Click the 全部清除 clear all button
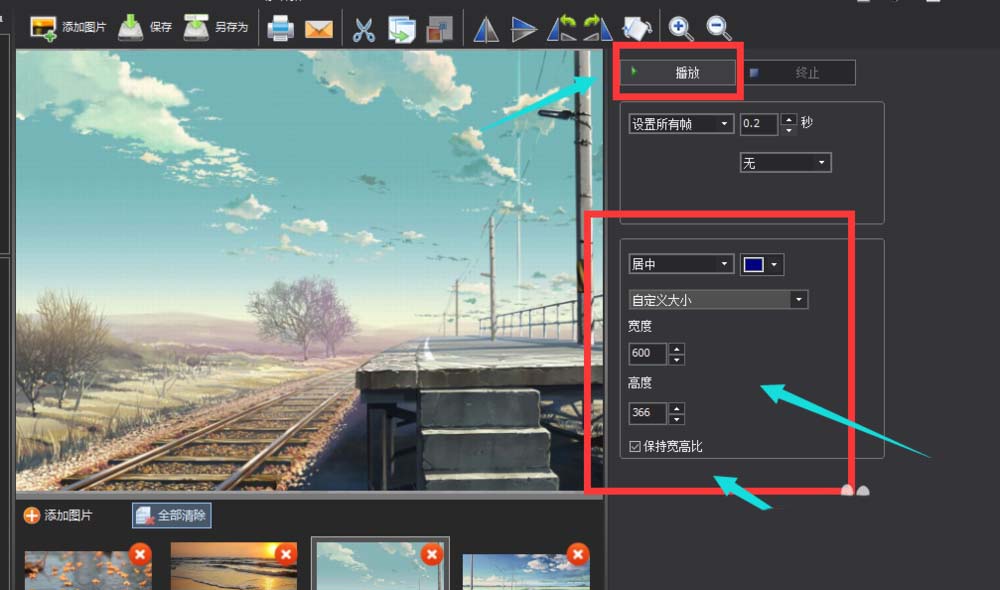 [x=172, y=515]
